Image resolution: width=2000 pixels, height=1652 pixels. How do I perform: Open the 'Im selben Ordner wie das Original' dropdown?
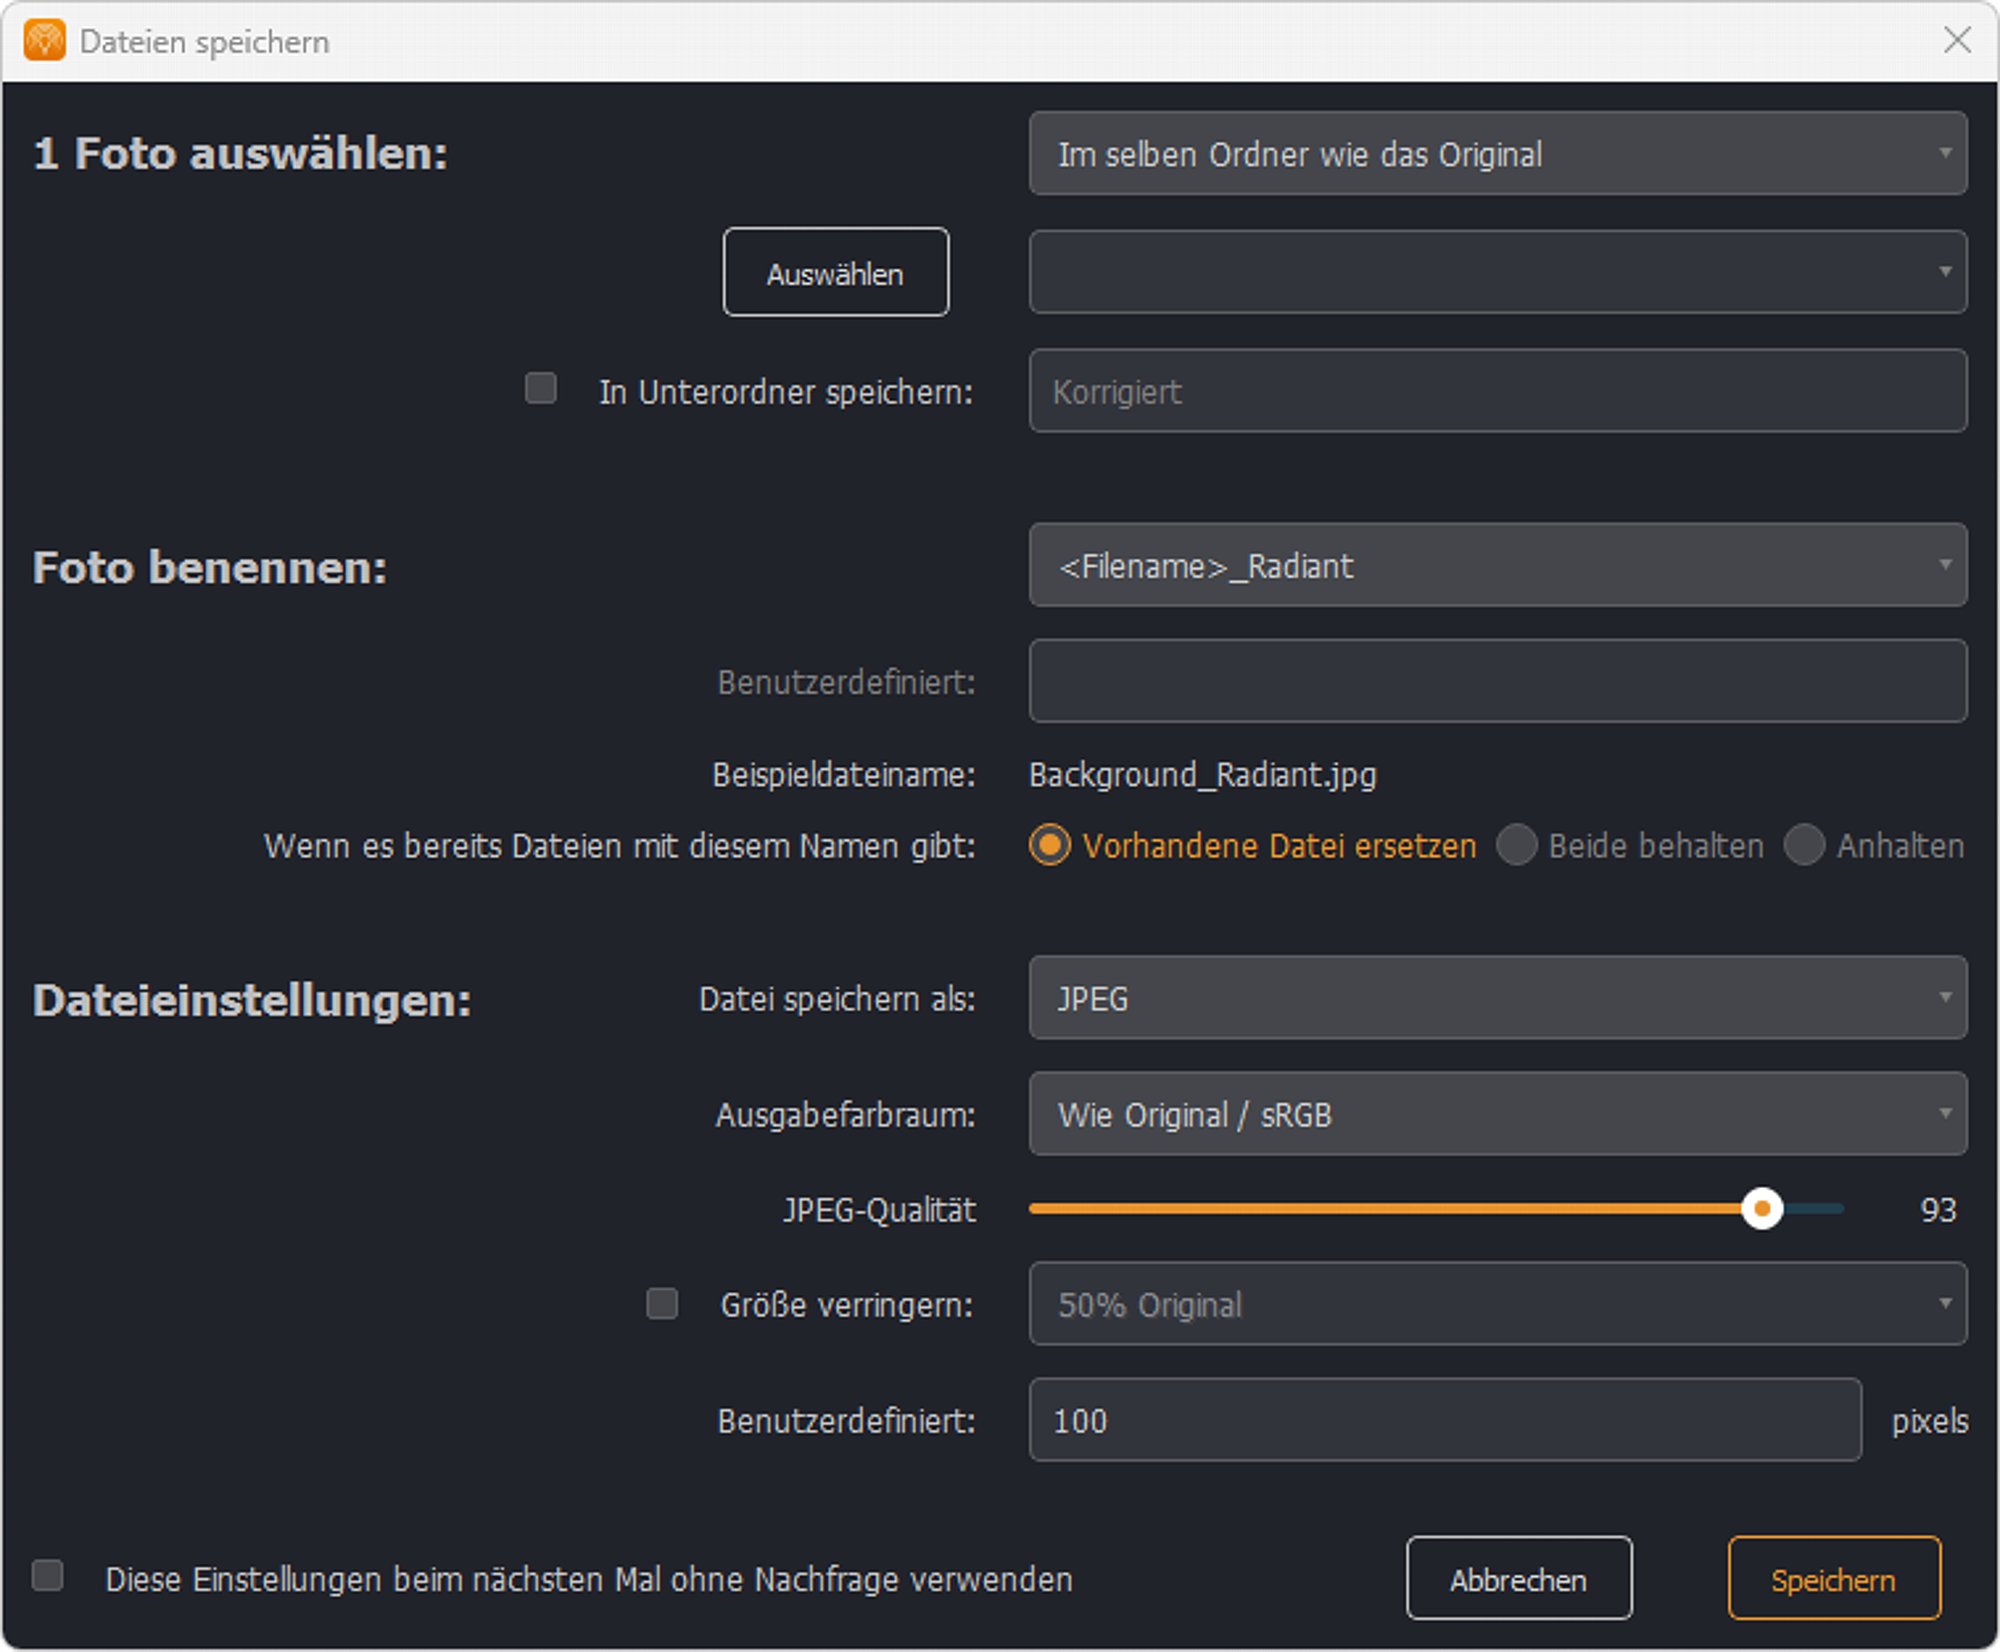[1498, 154]
